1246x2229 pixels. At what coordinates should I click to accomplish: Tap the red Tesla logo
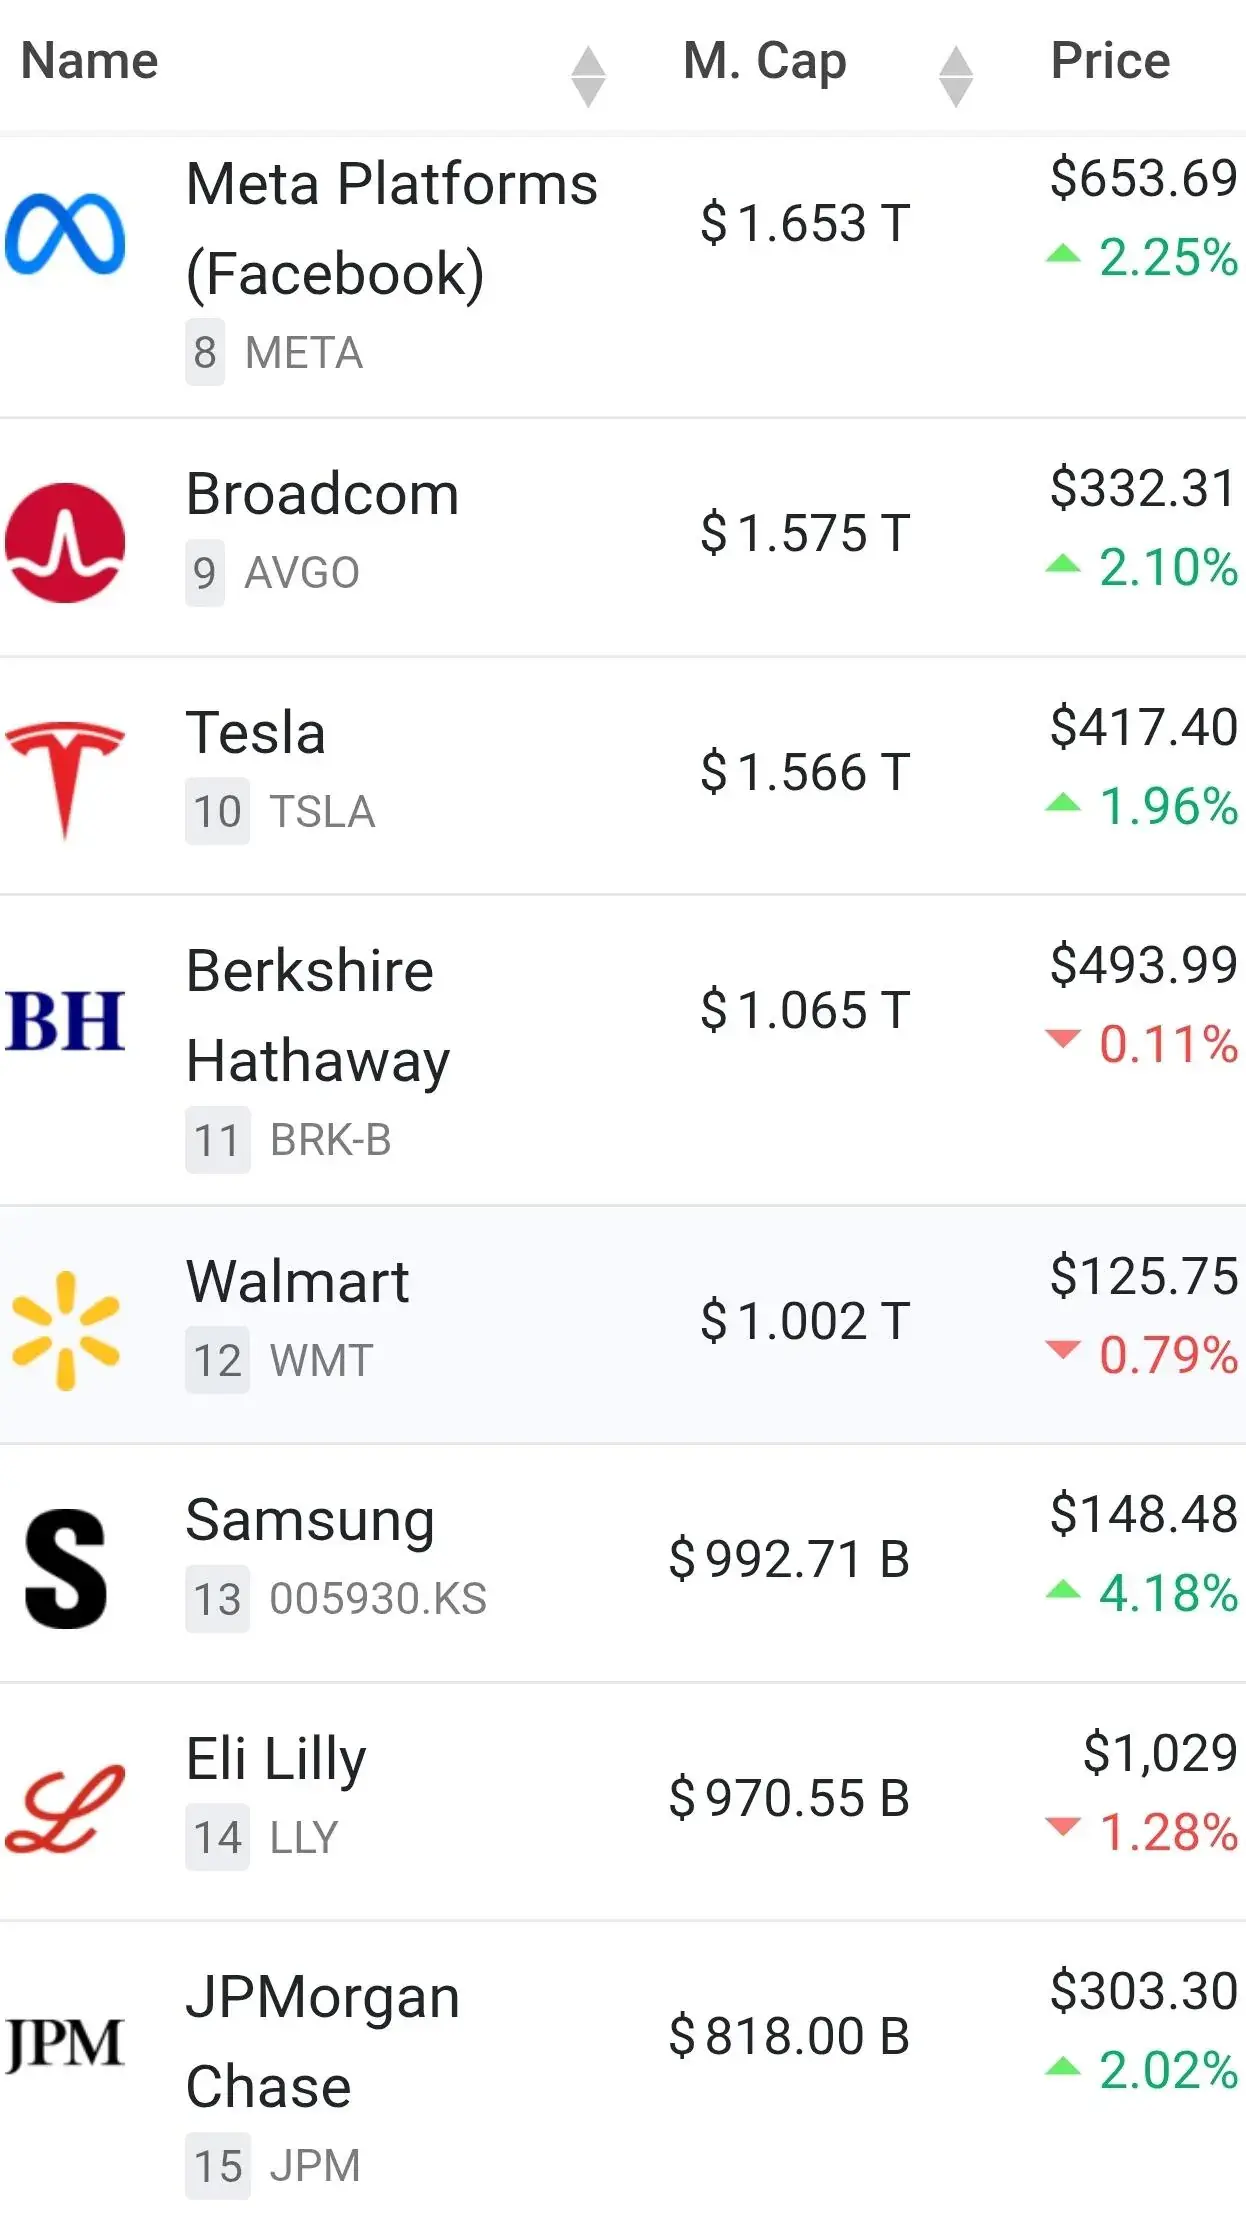[65, 779]
